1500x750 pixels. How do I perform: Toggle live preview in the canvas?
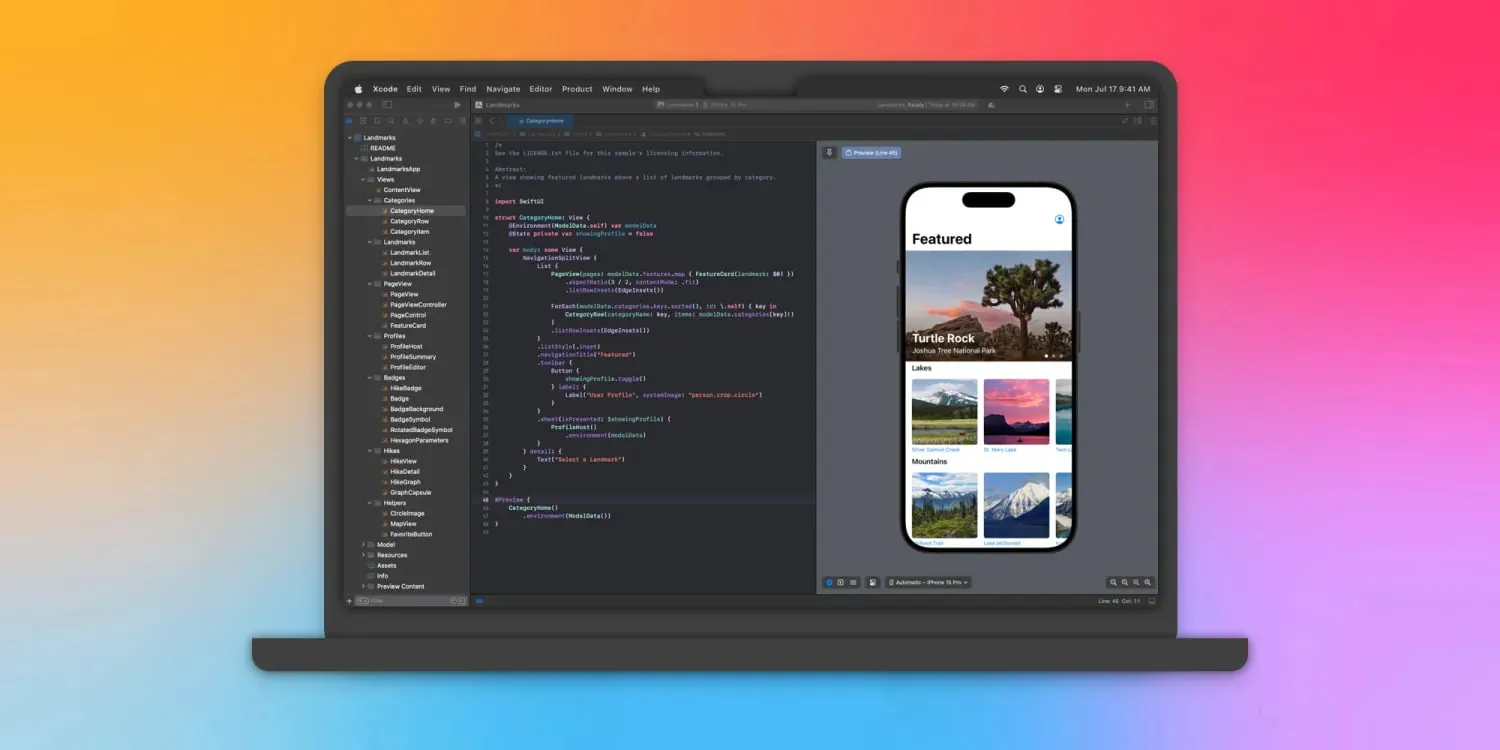click(x=829, y=582)
